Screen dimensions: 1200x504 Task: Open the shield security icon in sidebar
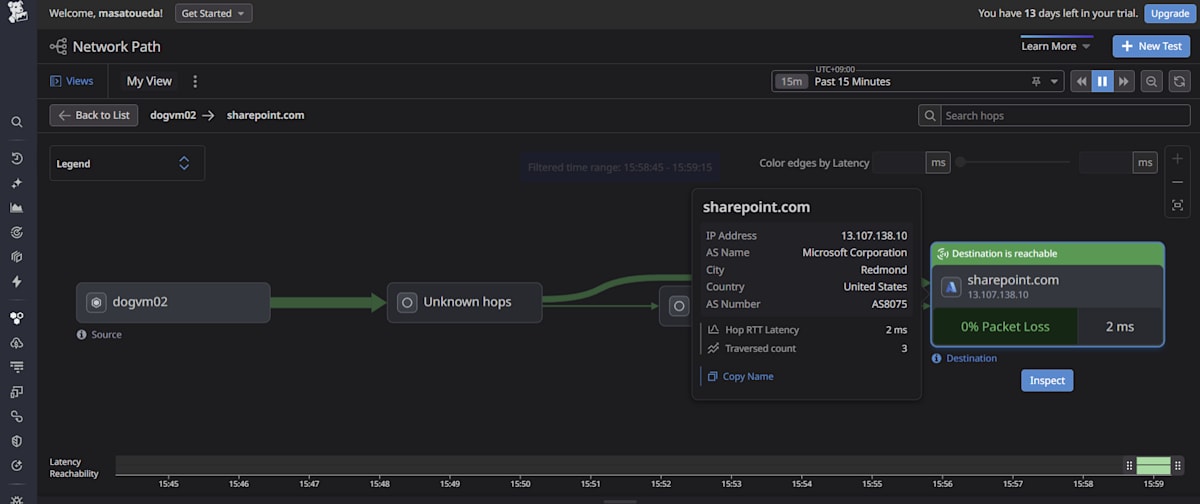click(17, 441)
